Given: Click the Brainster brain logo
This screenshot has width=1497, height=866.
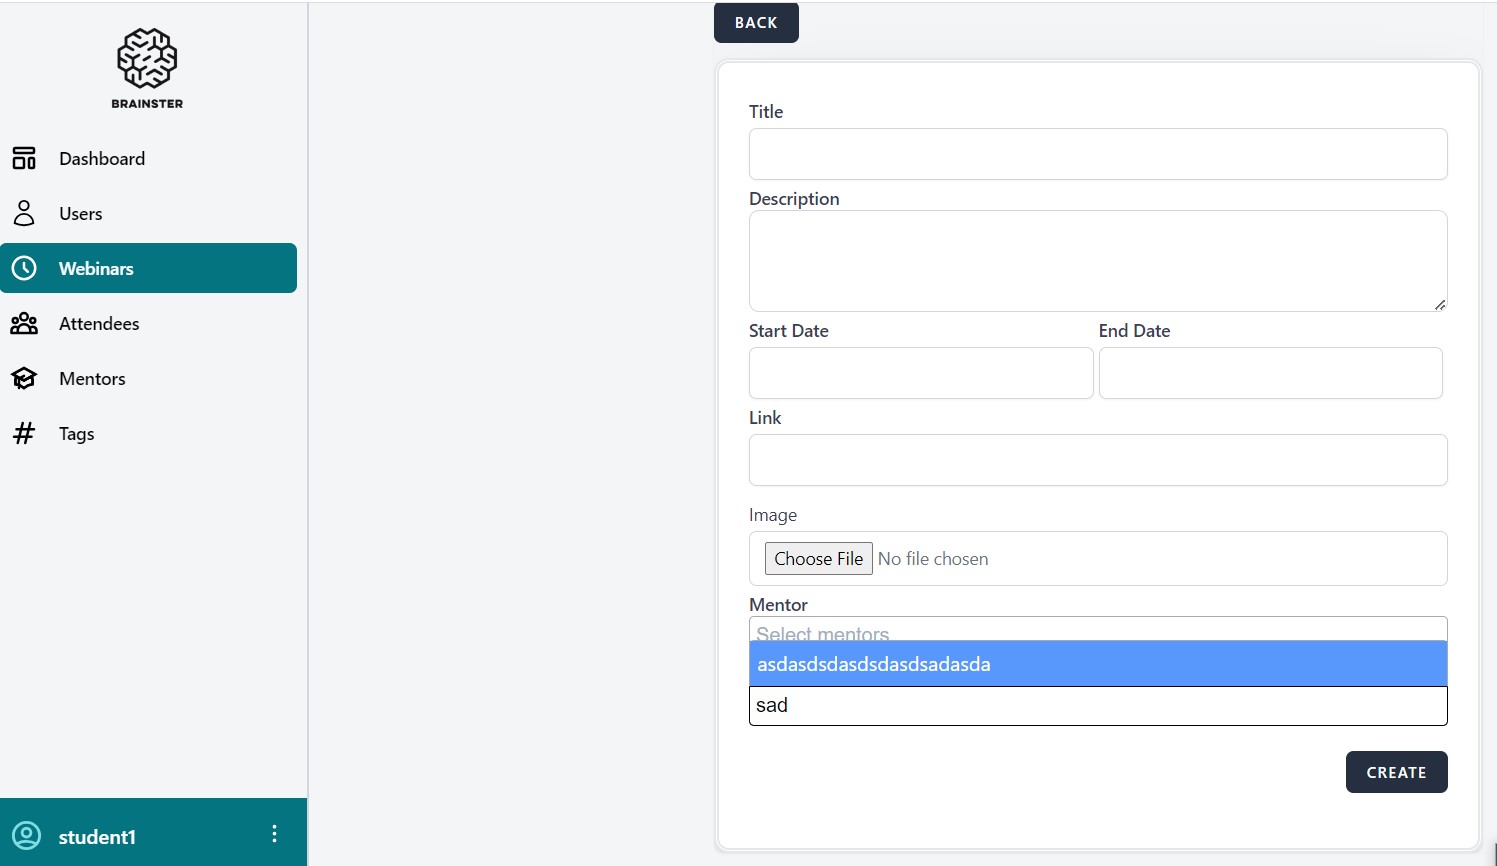Looking at the screenshot, I should click(147, 59).
